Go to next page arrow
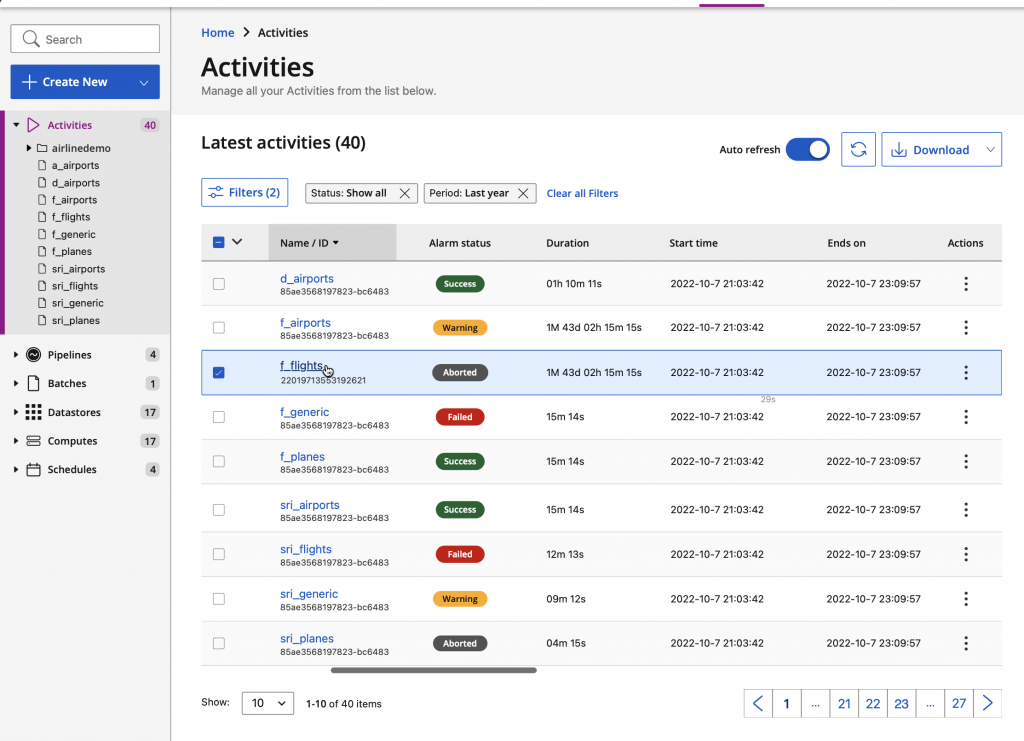Image resolution: width=1024 pixels, height=741 pixels. tap(987, 703)
